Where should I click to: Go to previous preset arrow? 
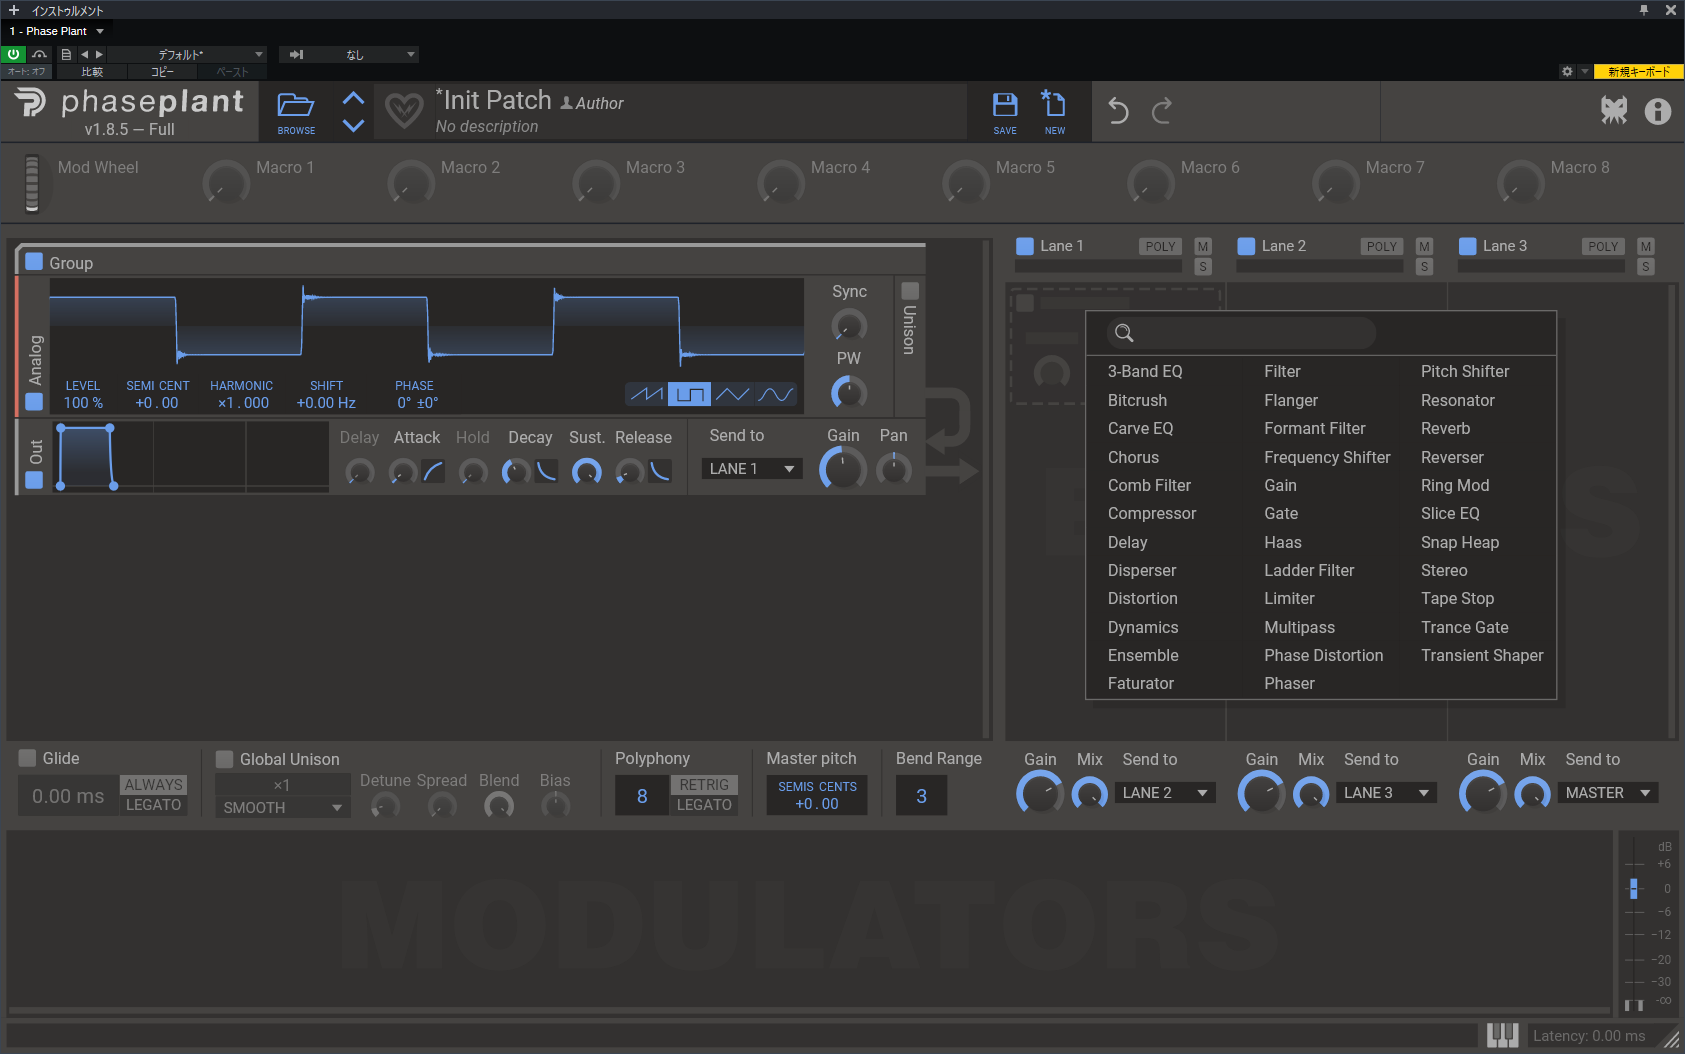coord(353,98)
